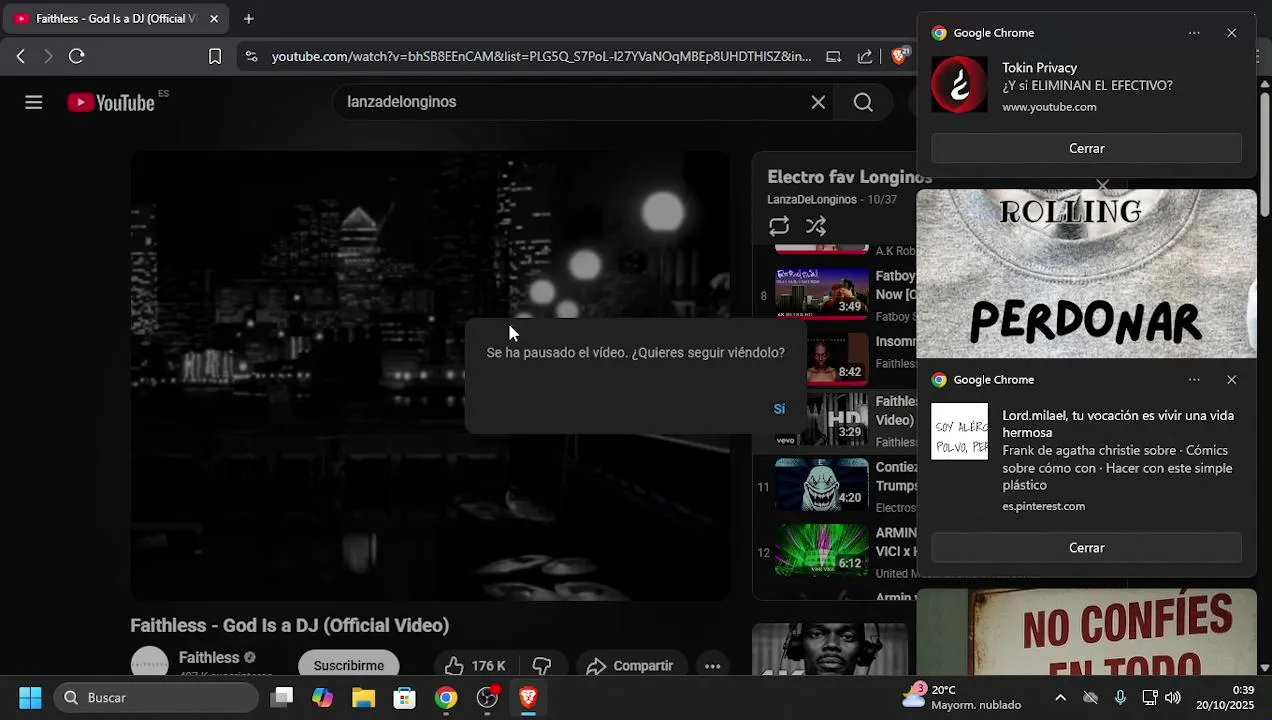Image resolution: width=1272 pixels, height=720 pixels.
Task: Switch to Google Chrome on the taskbar
Action: (x=446, y=698)
